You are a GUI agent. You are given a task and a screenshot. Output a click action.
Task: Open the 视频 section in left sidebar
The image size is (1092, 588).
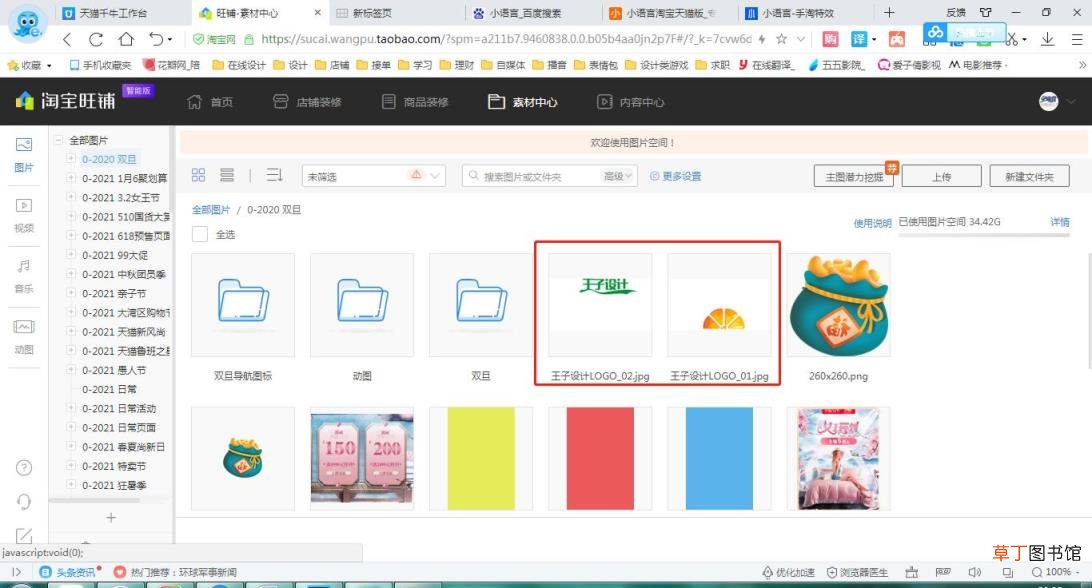(x=24, y=215)
